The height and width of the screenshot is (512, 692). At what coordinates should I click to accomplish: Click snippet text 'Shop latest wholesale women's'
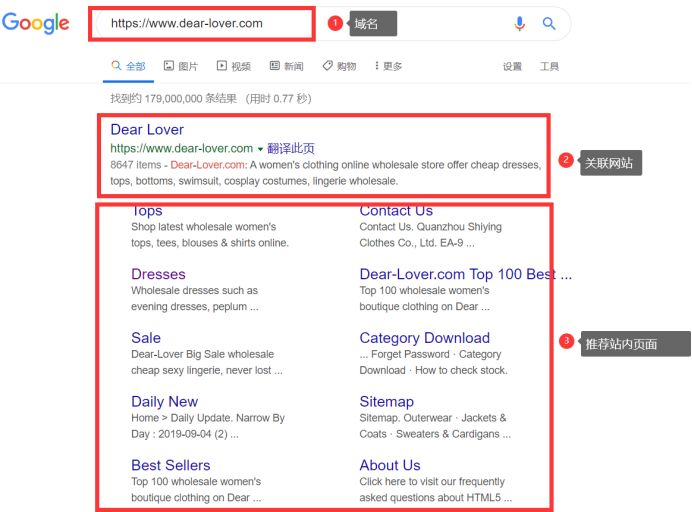(x=203, y=227)
